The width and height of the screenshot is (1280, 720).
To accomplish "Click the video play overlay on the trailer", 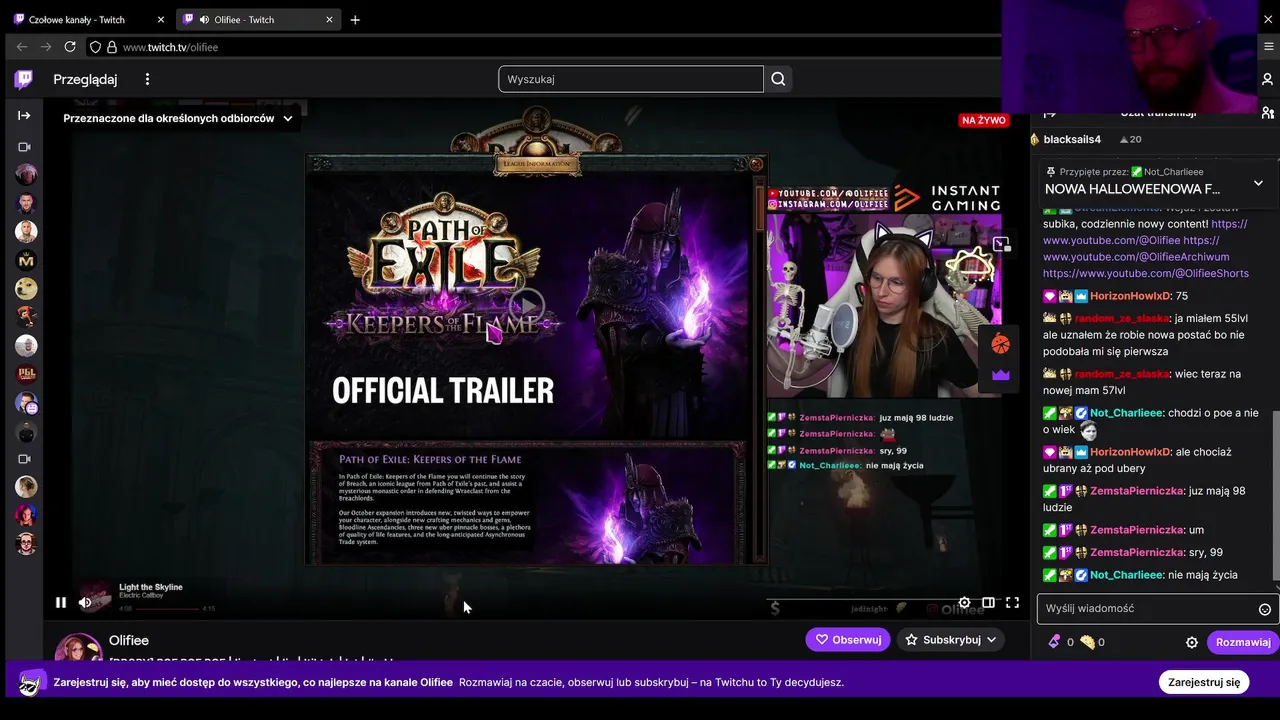I will pos(527,306).
